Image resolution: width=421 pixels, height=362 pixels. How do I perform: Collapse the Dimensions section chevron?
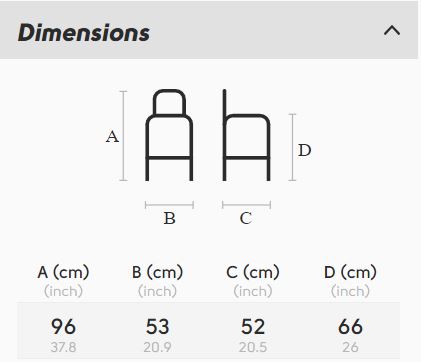click(x=392, y=31)
